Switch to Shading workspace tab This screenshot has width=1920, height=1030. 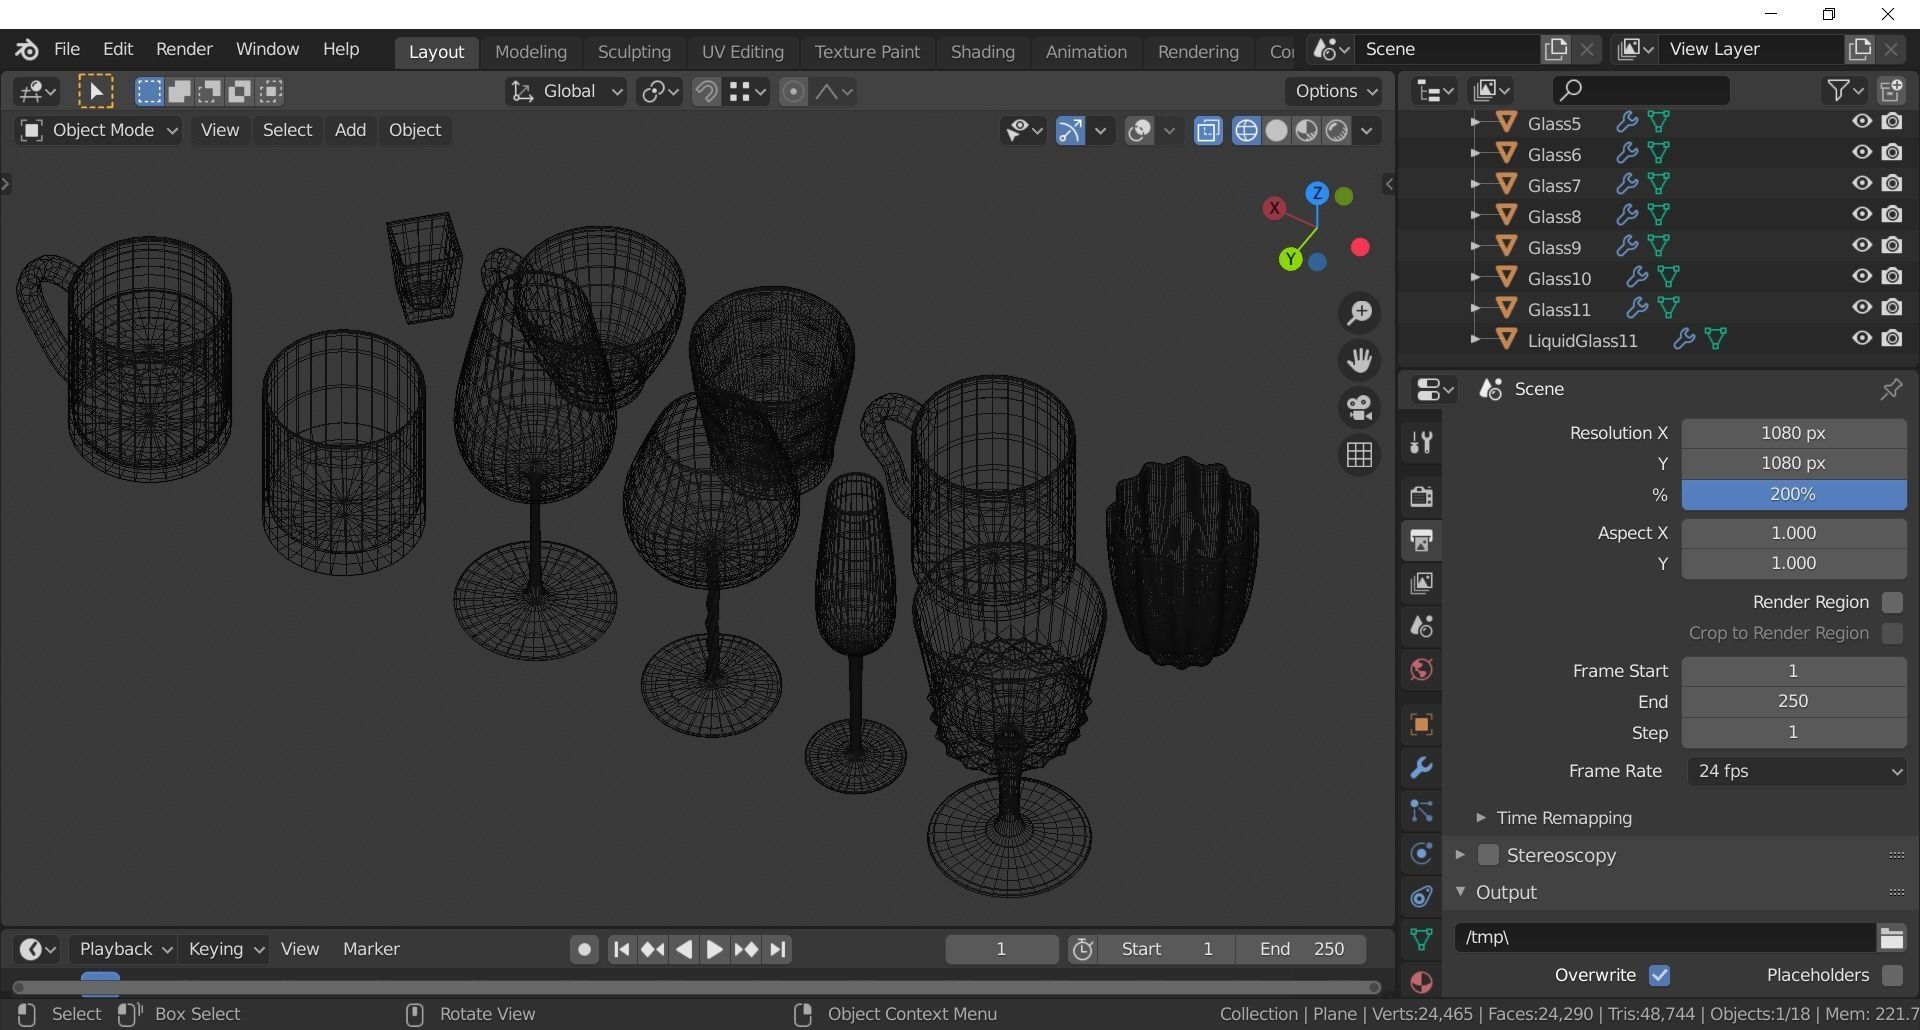[x=982, y=52]
